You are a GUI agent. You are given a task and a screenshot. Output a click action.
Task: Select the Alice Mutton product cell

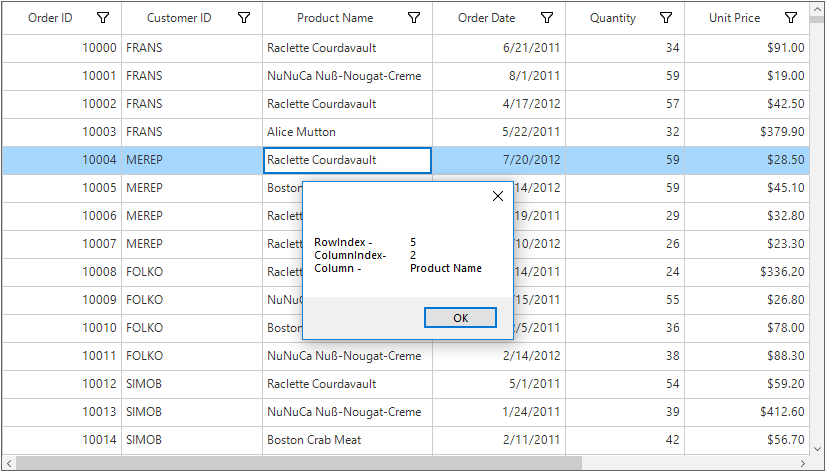pos(347,132)
